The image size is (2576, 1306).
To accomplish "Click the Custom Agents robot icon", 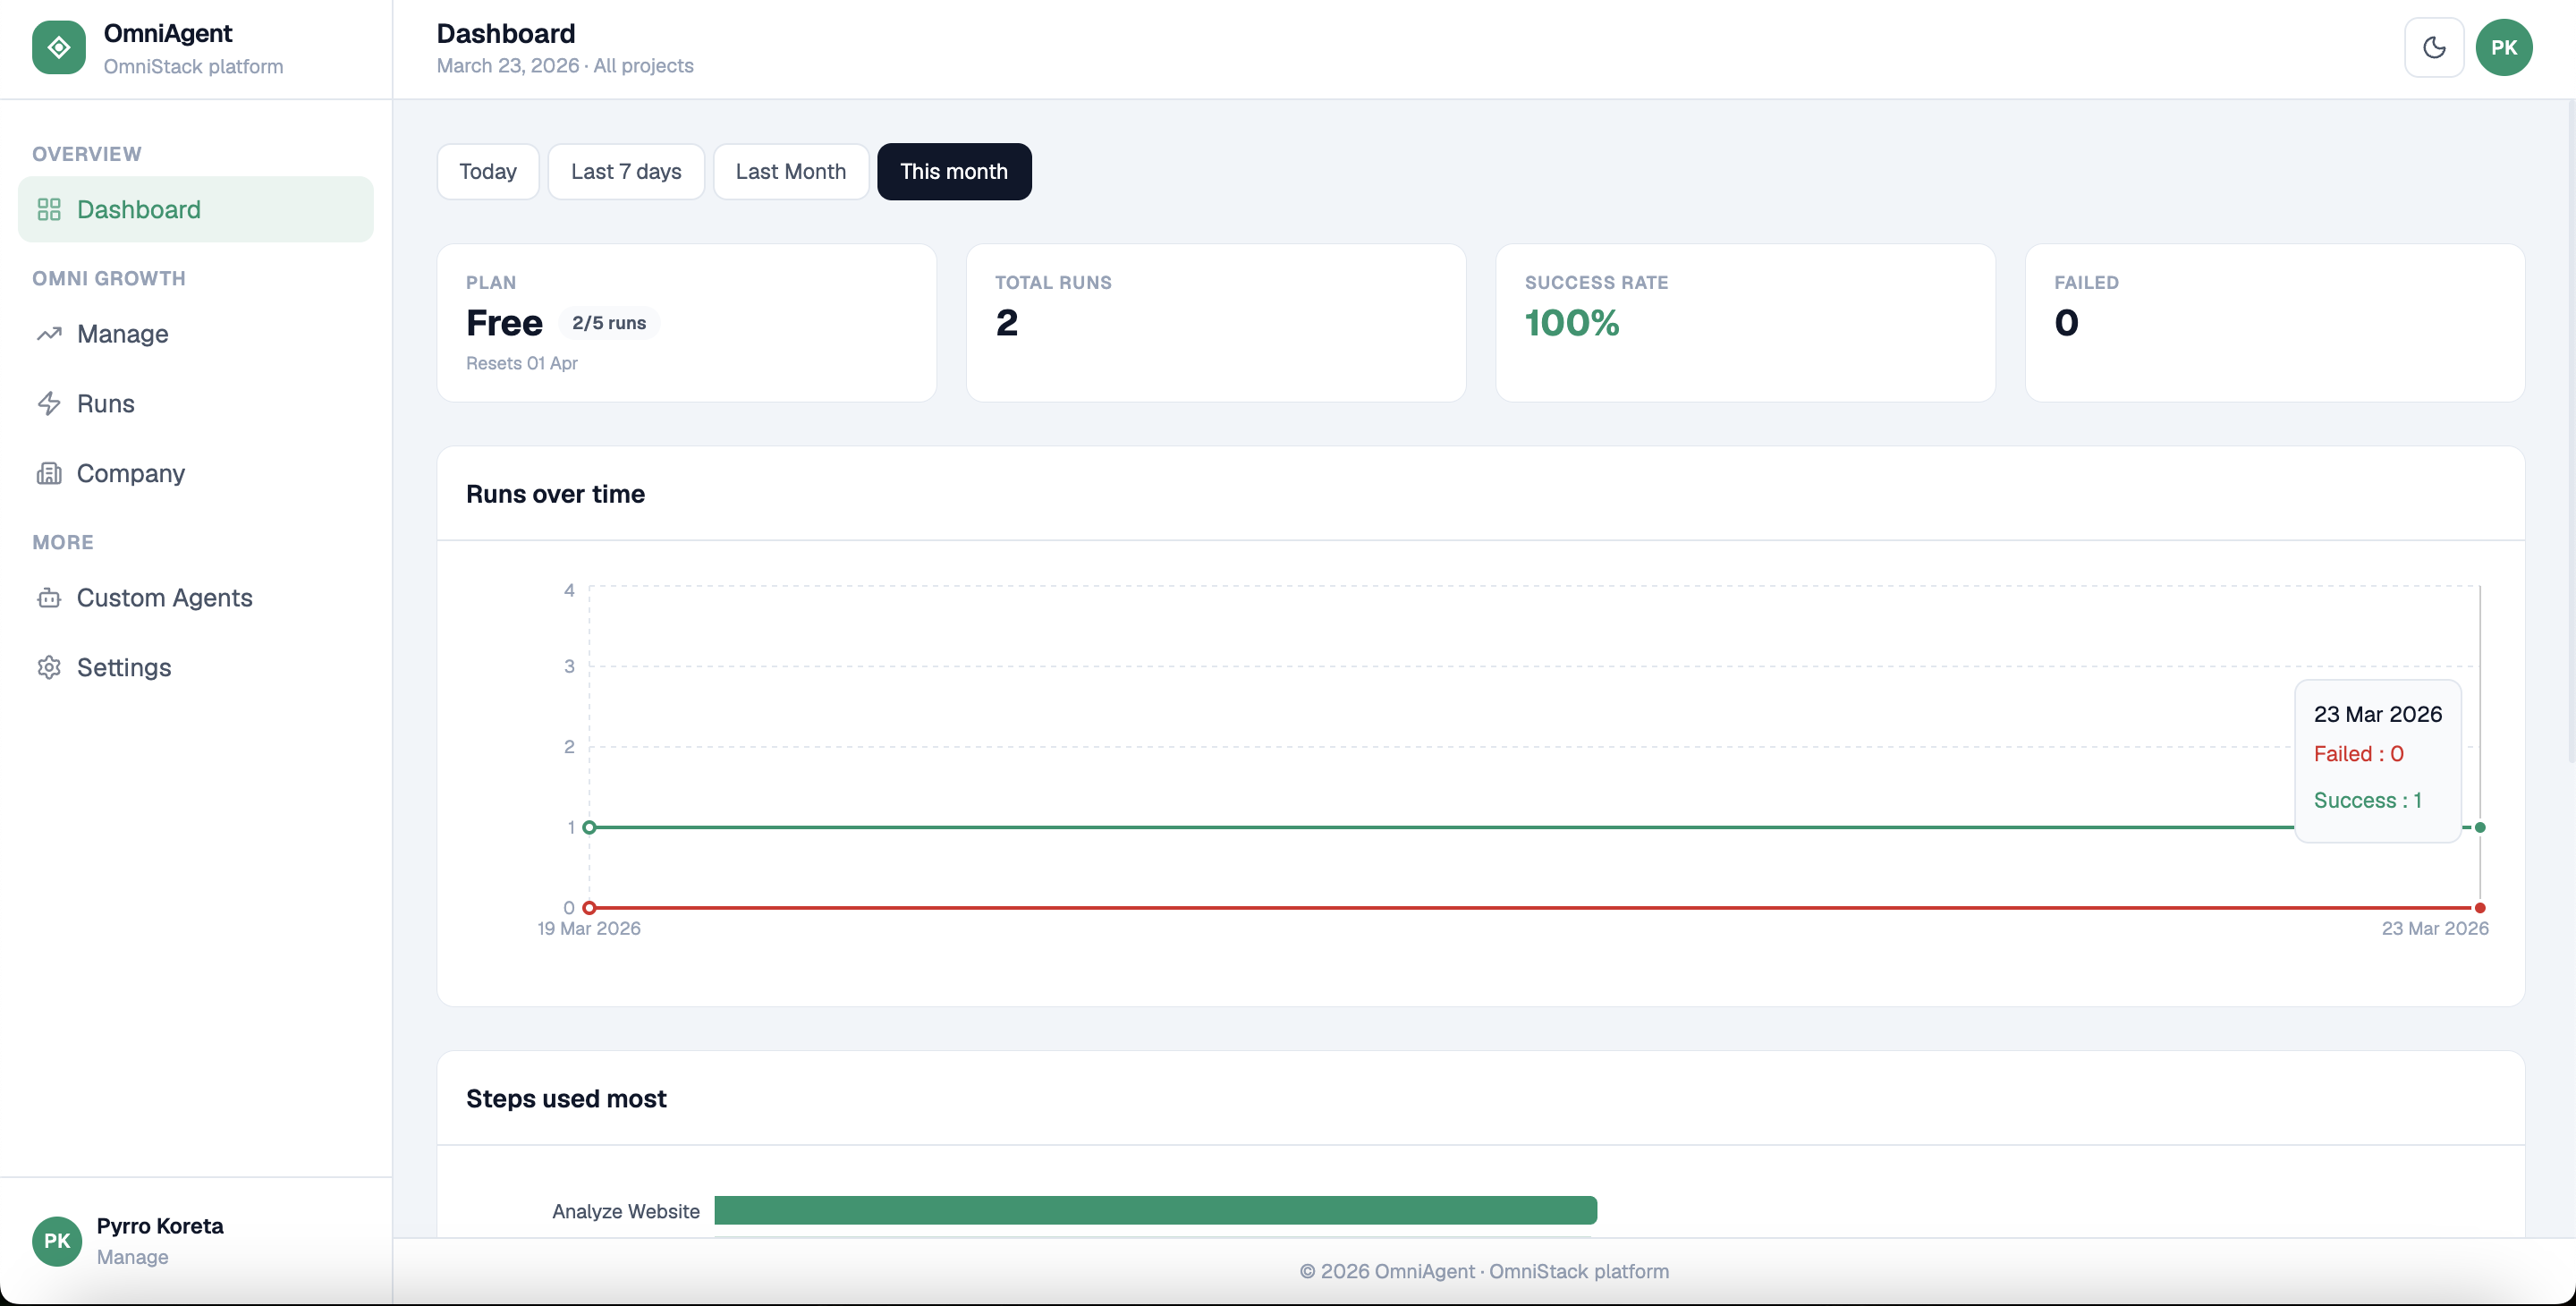I will coord(49,598).
